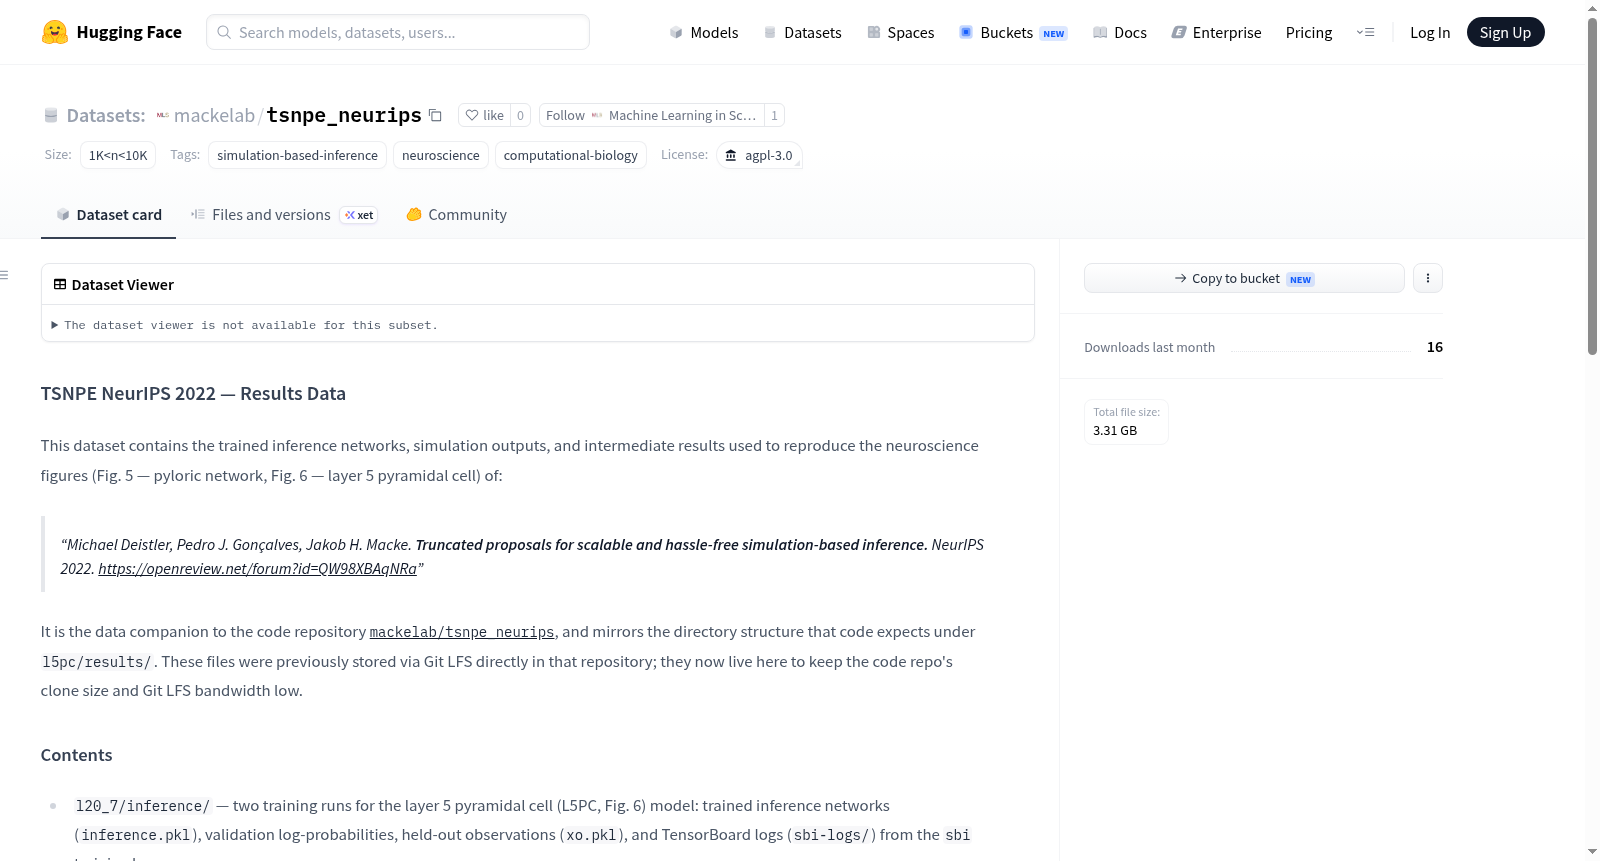Click the Datasets breadcrumb label
Image resolution: width=1600 pixels, height=861 pixels.
(106, 115)
